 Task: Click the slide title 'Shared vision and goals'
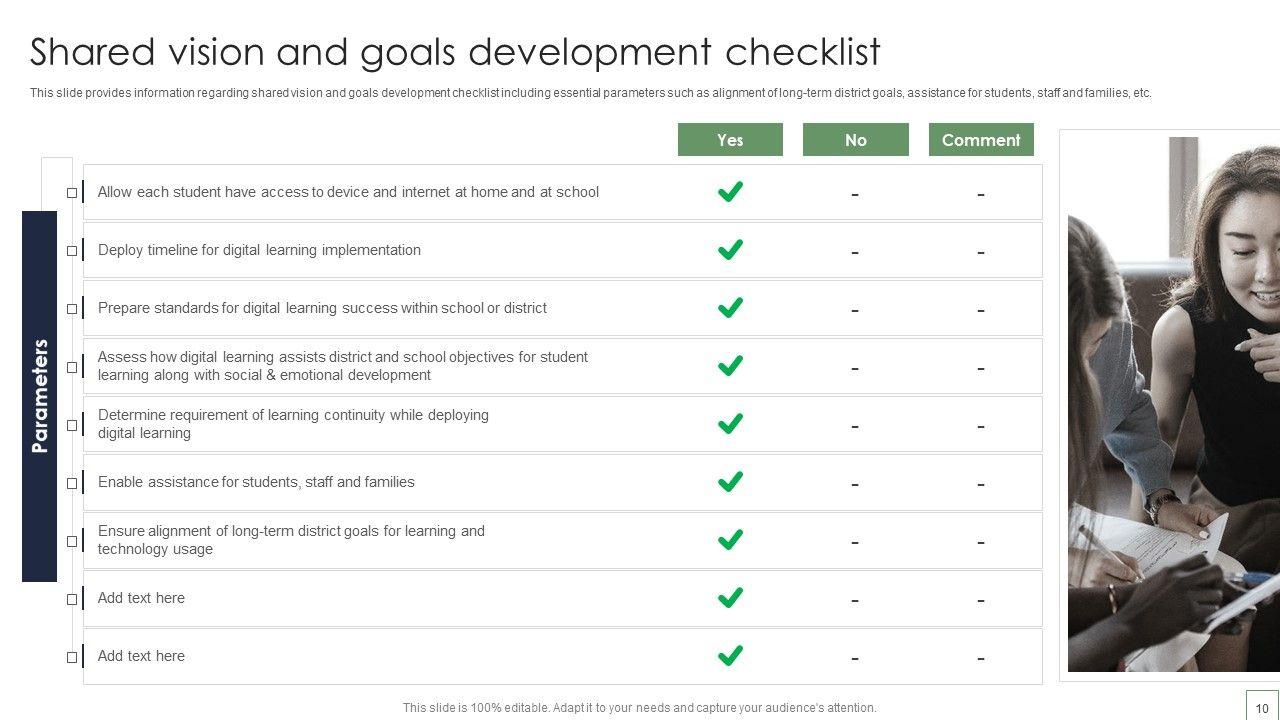click(x=455, y=51)
